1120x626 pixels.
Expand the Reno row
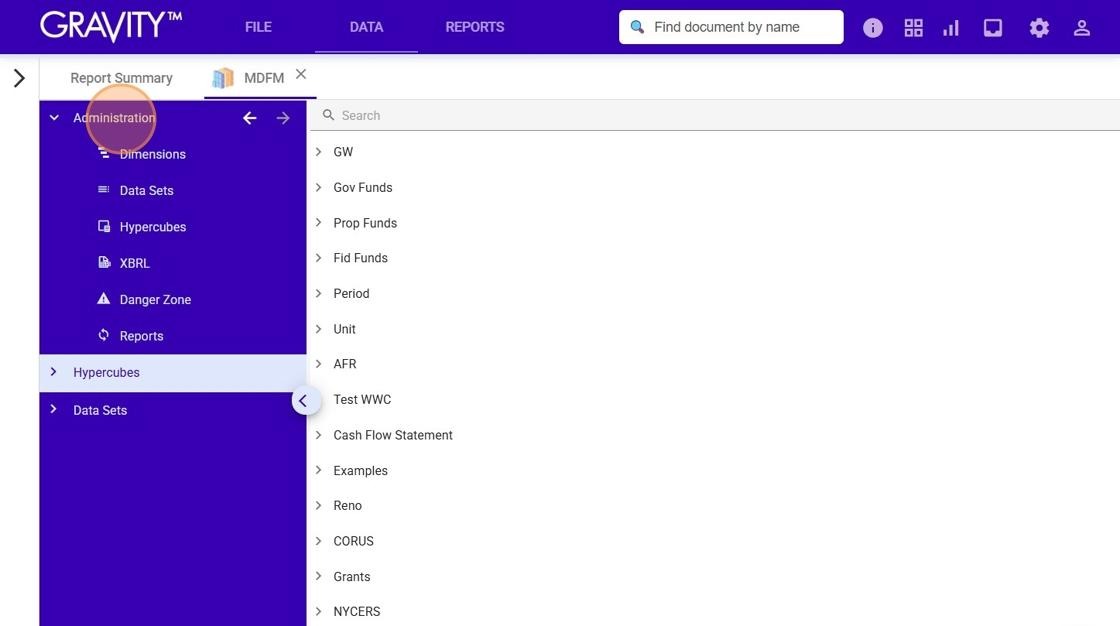click(x=319, y=505)
